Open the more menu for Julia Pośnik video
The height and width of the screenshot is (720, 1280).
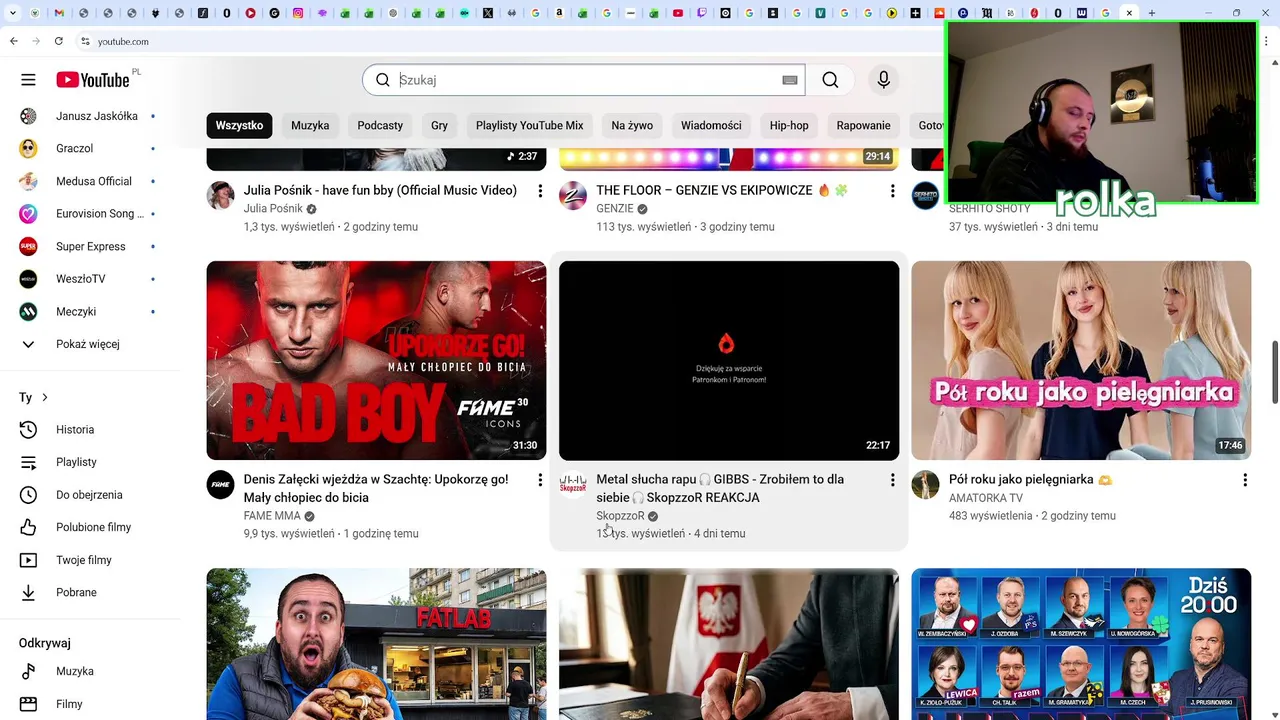pyautogui.click(x=540, y=191)
